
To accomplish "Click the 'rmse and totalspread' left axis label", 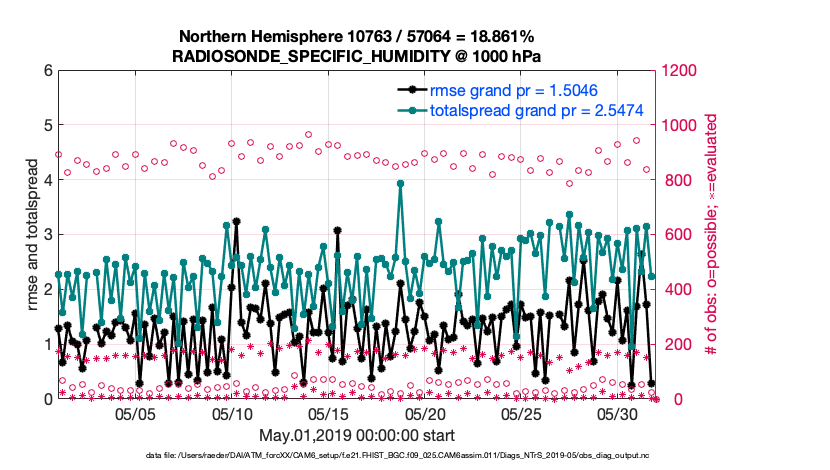I will [33, 235].
